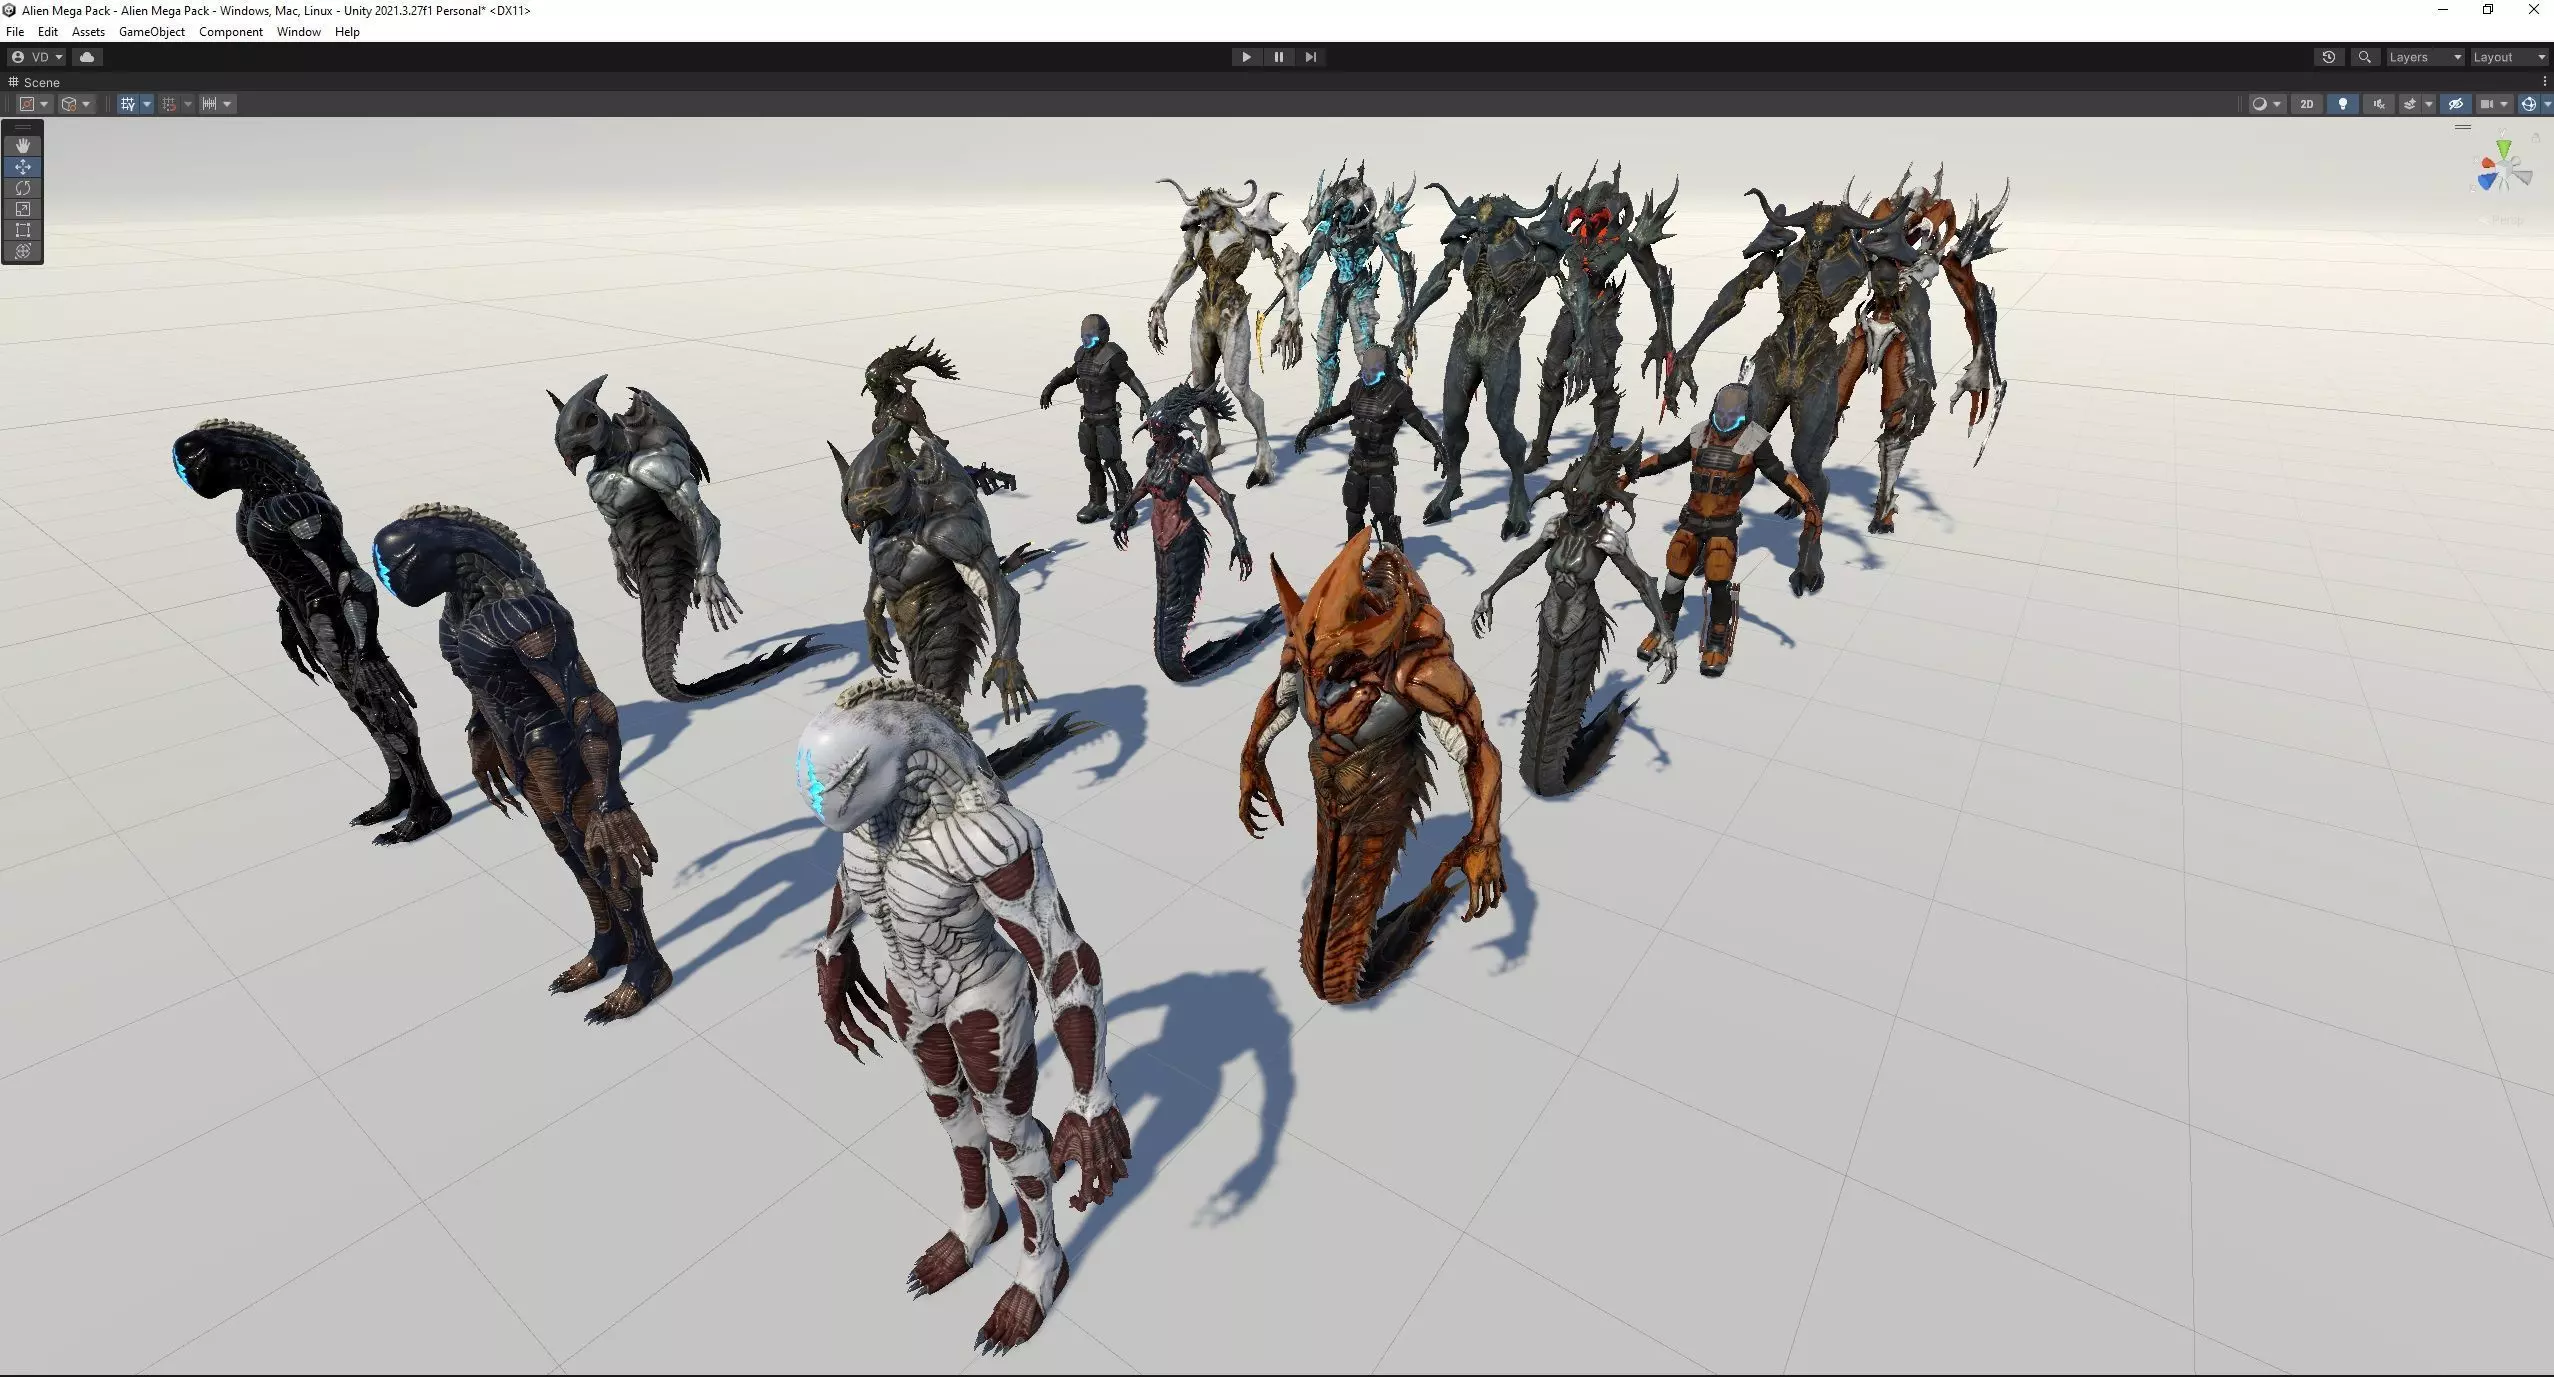Open the Help menu
Viewport: 2554px width, 1377px height.
[x=347, y=32]
